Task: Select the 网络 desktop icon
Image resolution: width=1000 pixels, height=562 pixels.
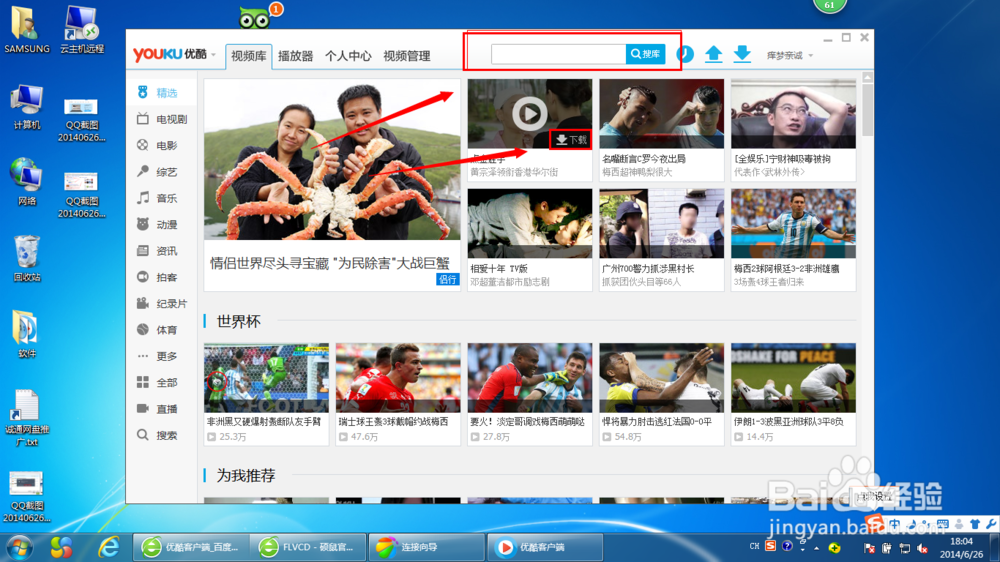Action: [27, 182]
